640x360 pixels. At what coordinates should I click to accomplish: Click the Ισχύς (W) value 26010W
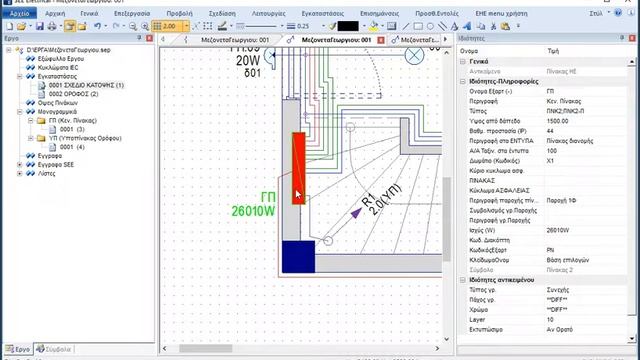point(585,230)
